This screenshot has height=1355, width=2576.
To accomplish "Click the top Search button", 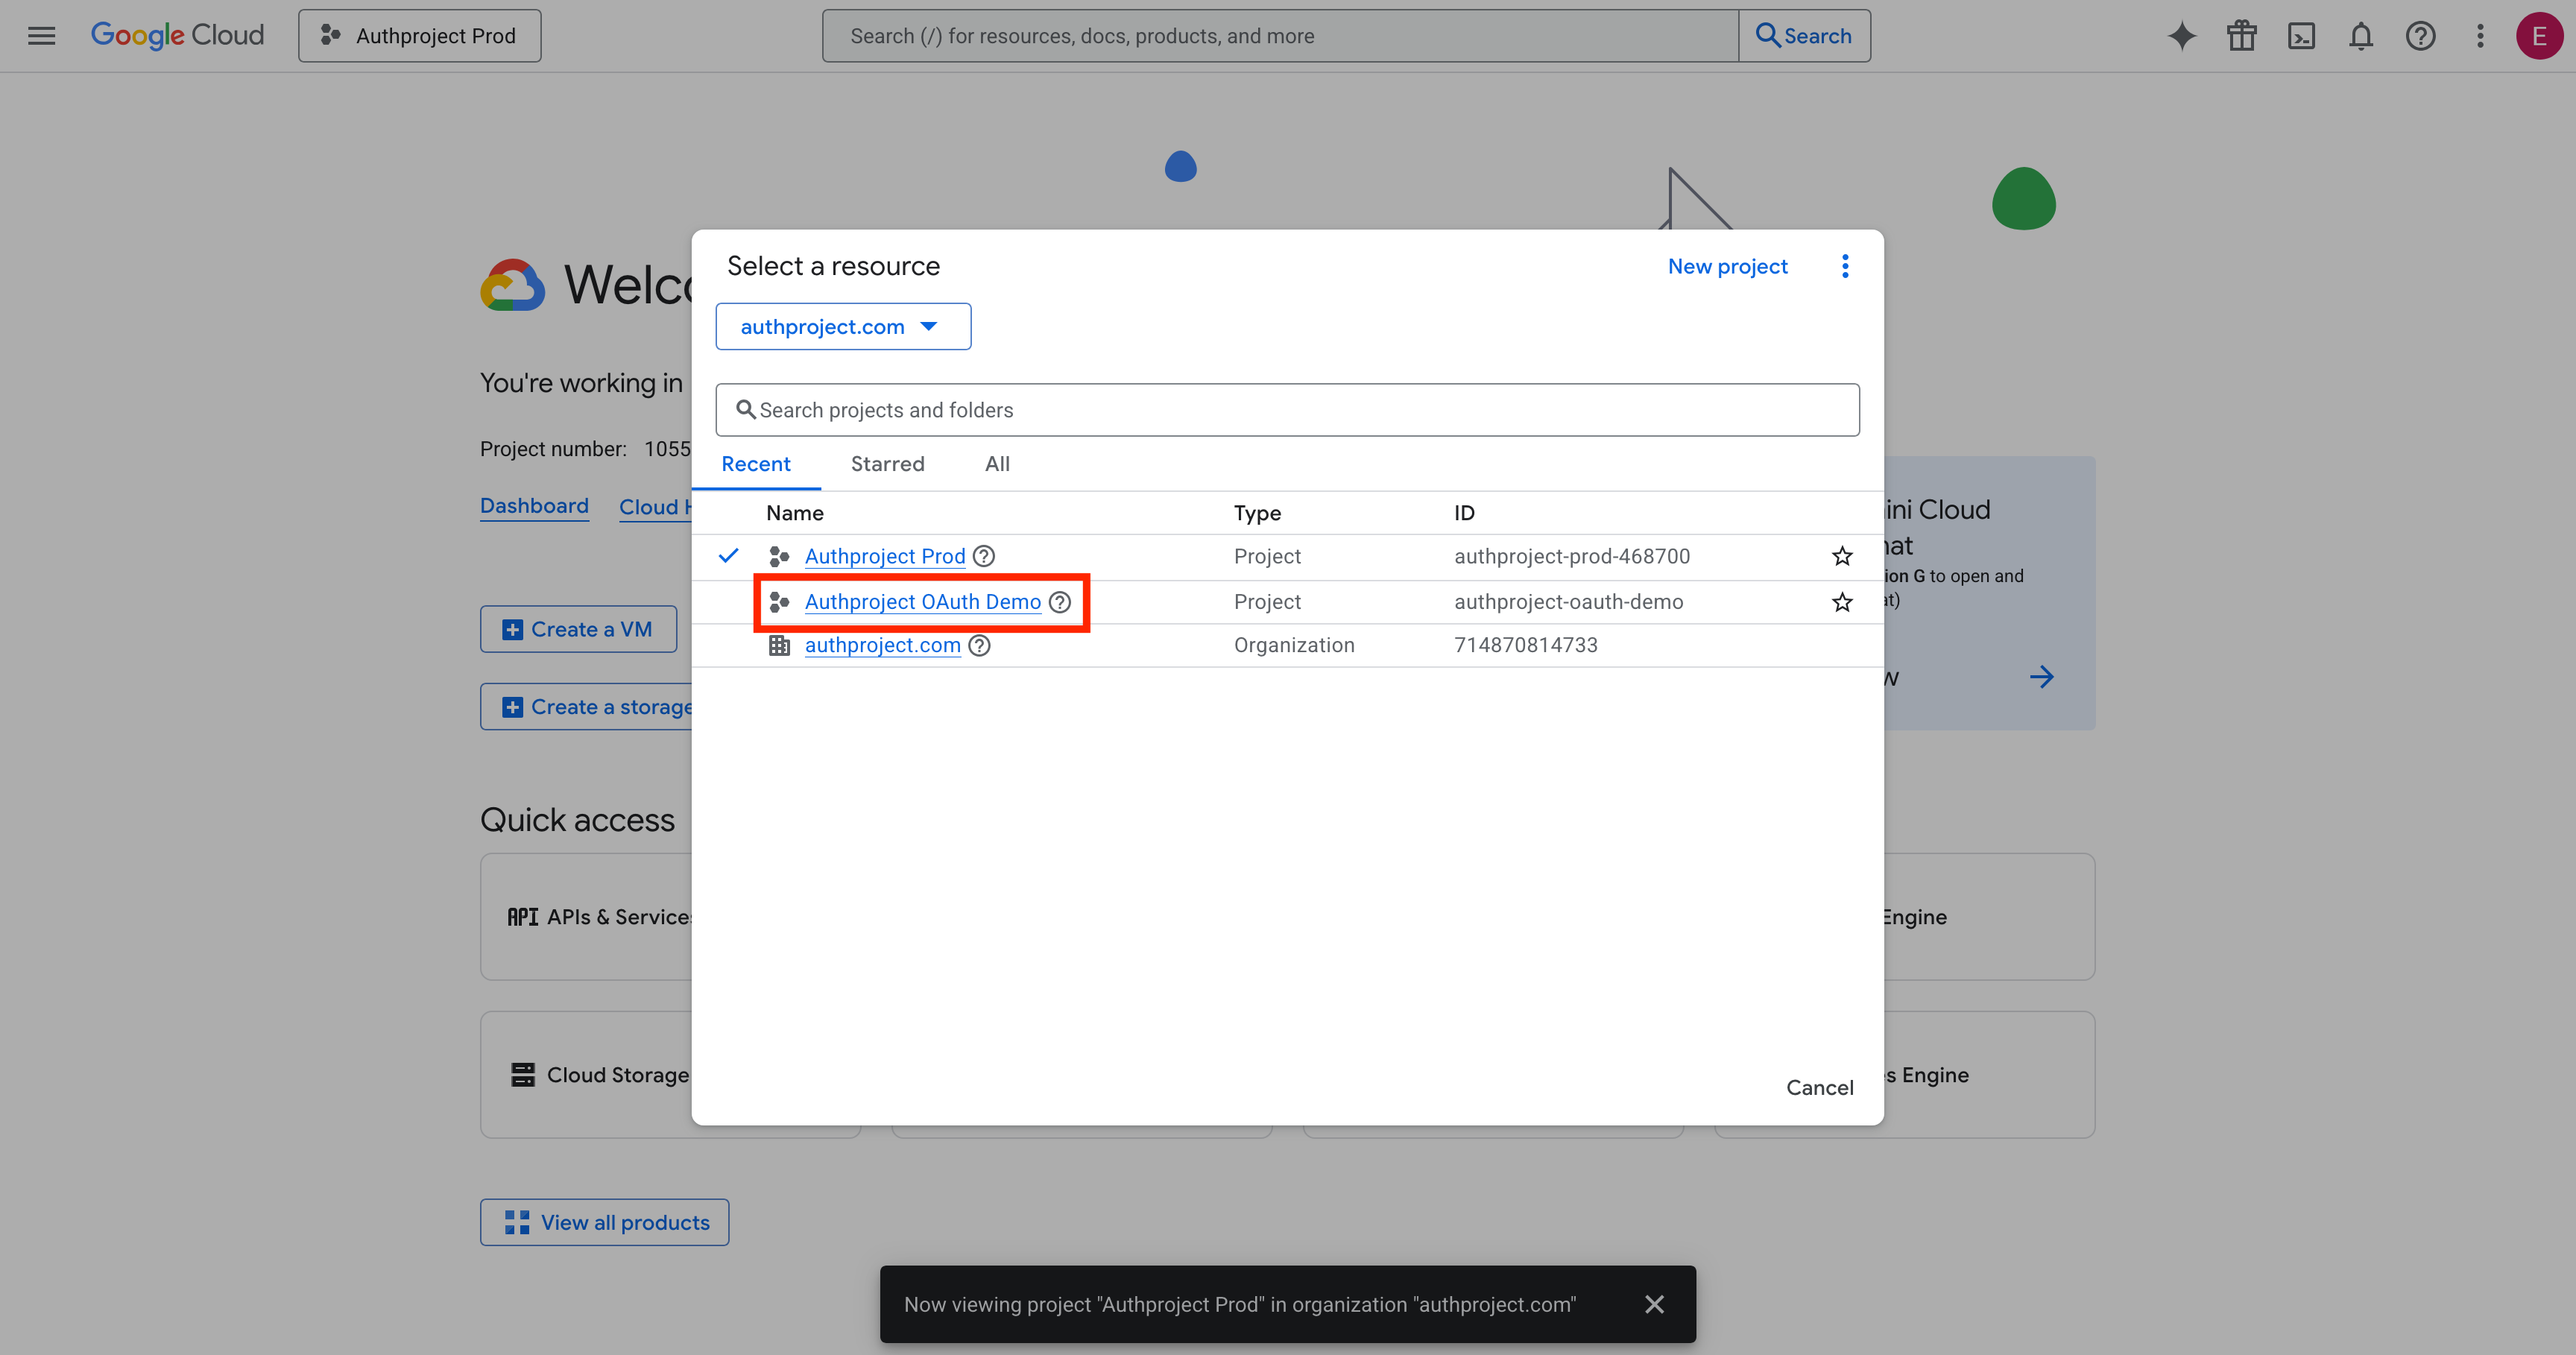I will (x=1804, y=36).
